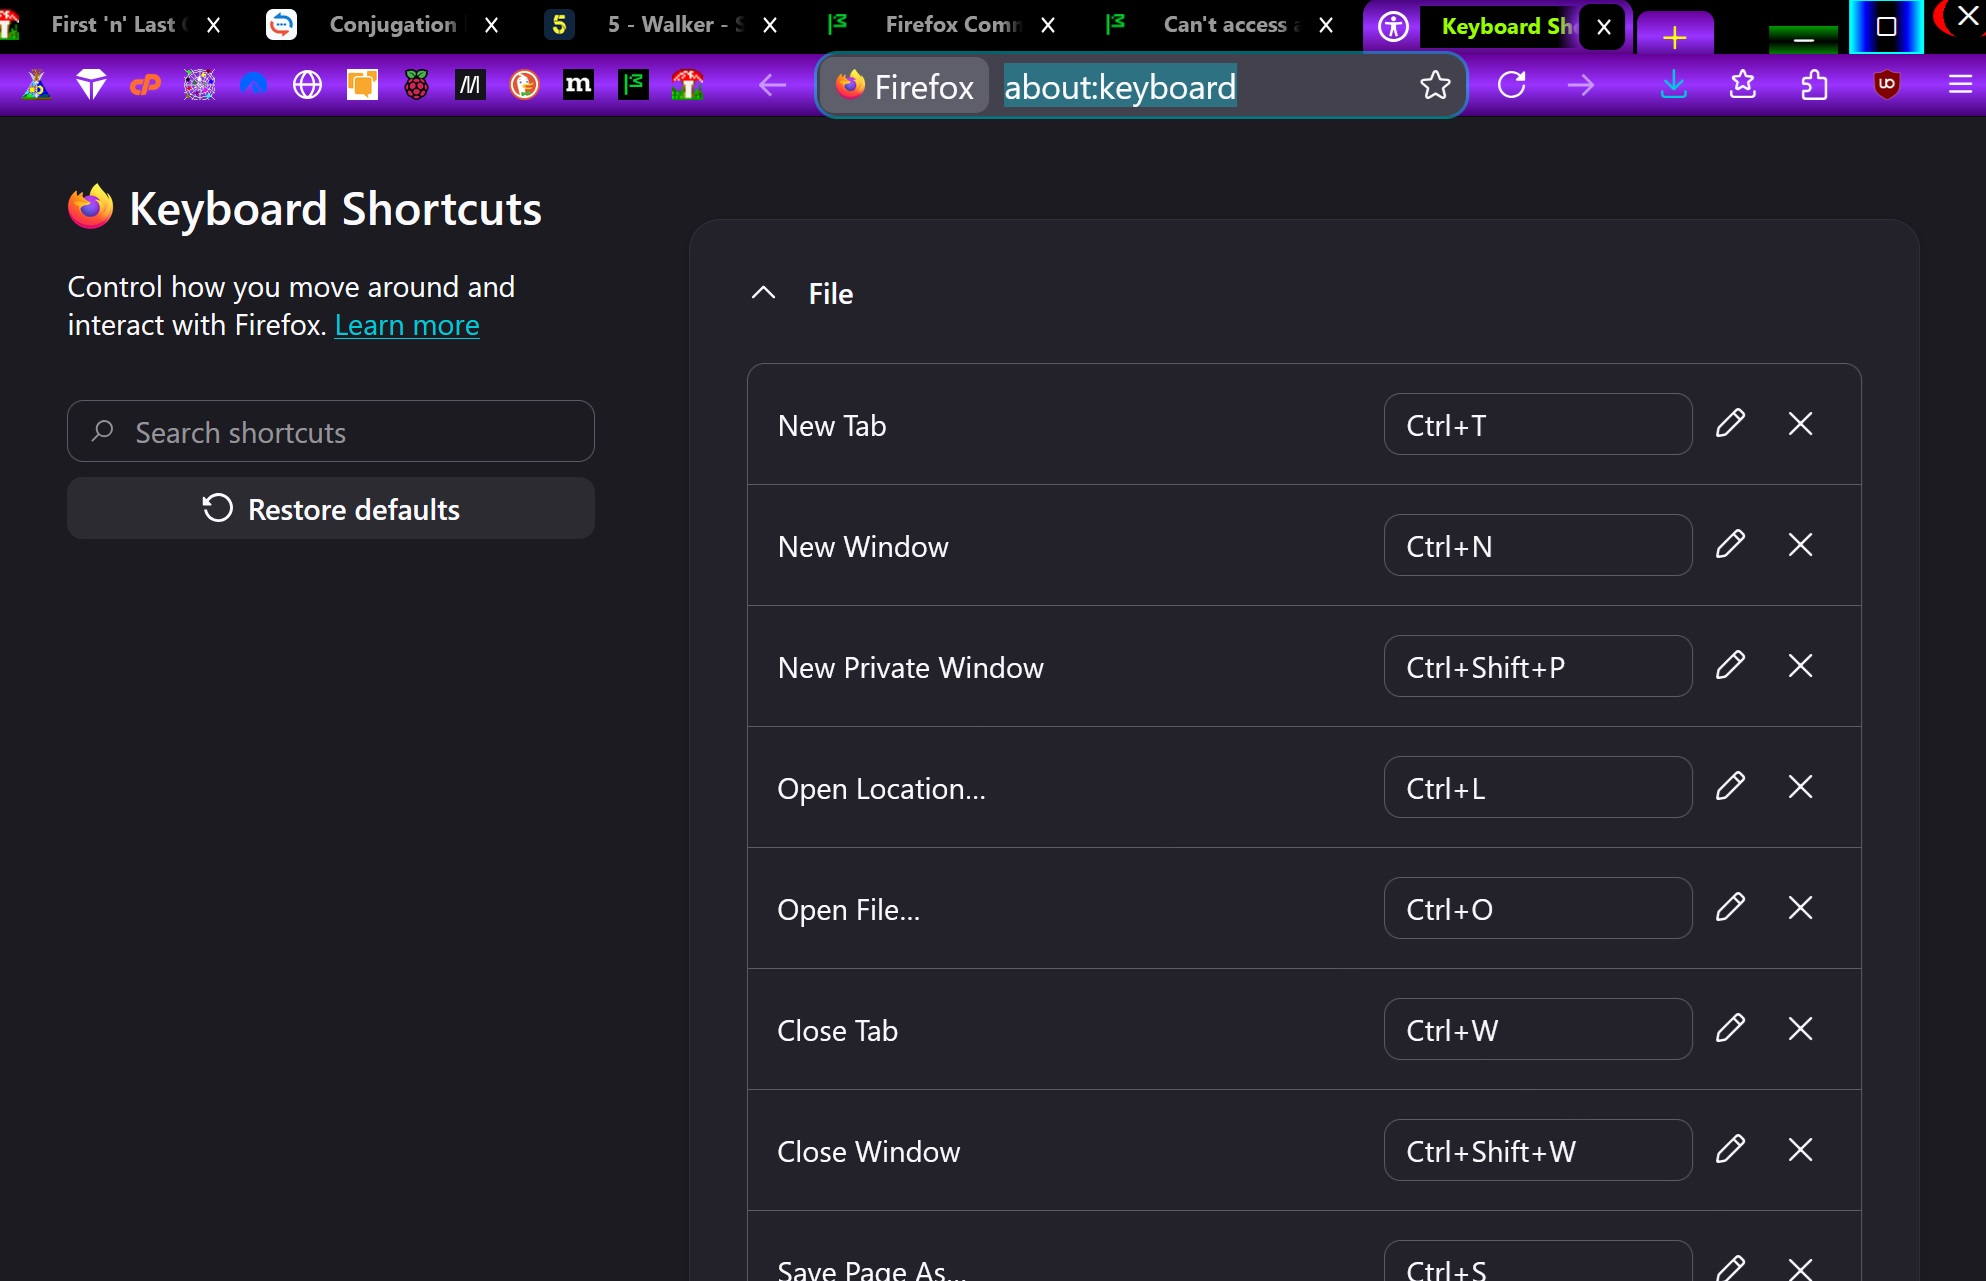Open the Extensions puzzle-piece icon
The height and width of the screenshot is (1281, 1986).
tap(1814, 85)
